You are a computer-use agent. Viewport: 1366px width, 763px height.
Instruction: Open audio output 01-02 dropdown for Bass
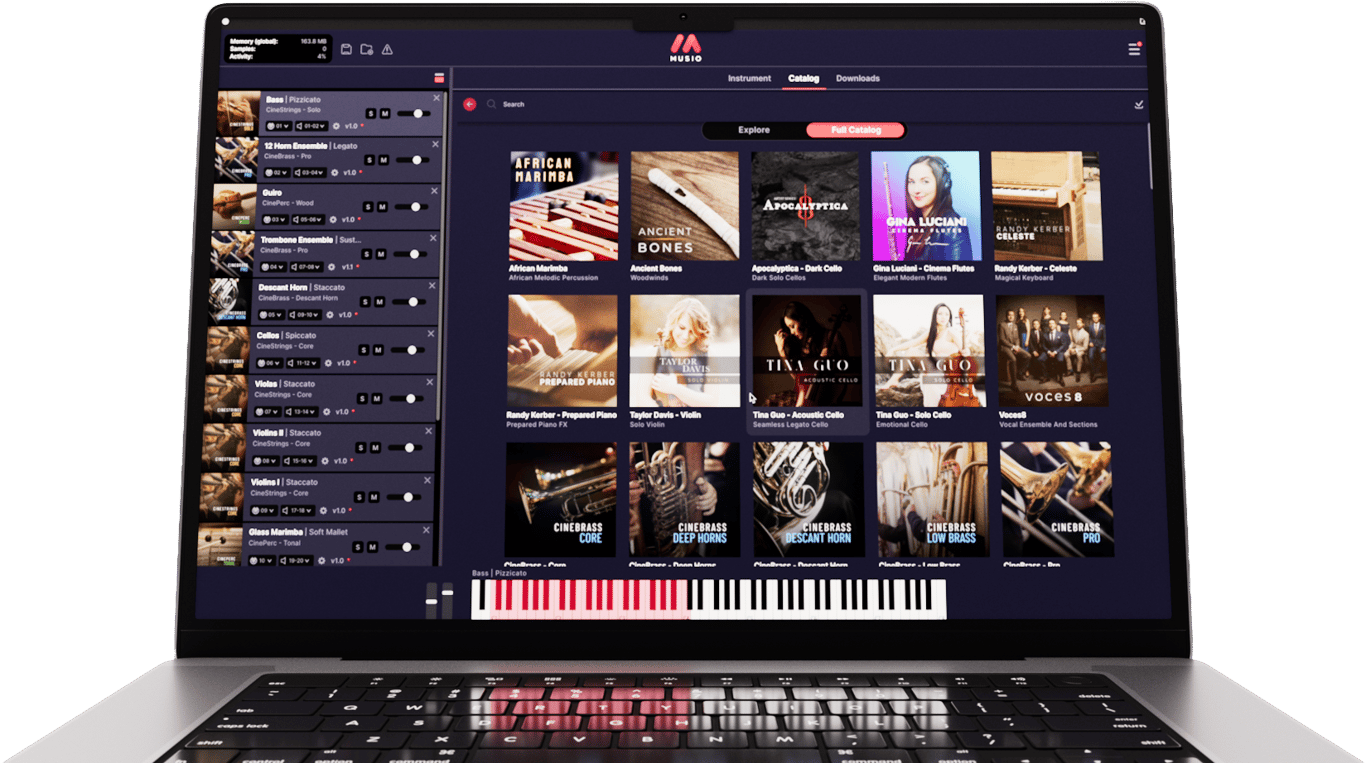(310, 126)
